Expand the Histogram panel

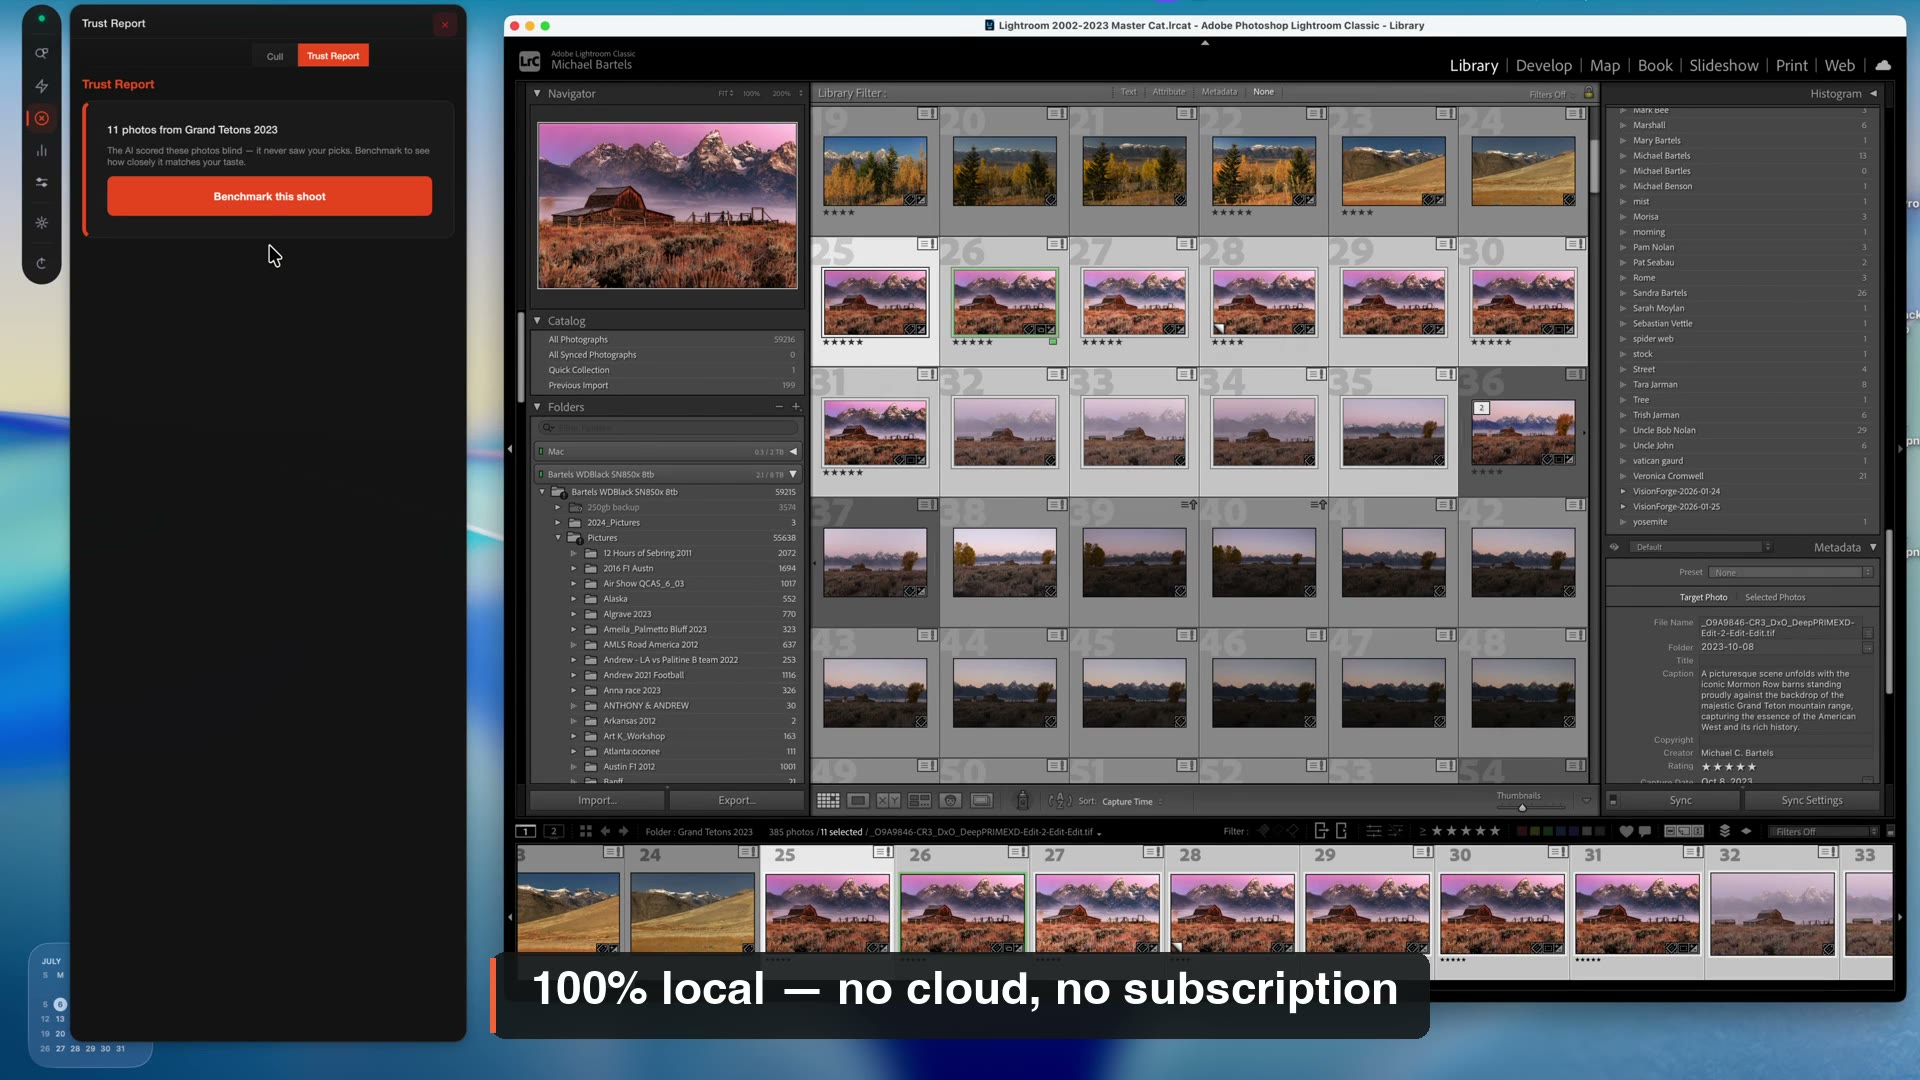(1873, 93)
